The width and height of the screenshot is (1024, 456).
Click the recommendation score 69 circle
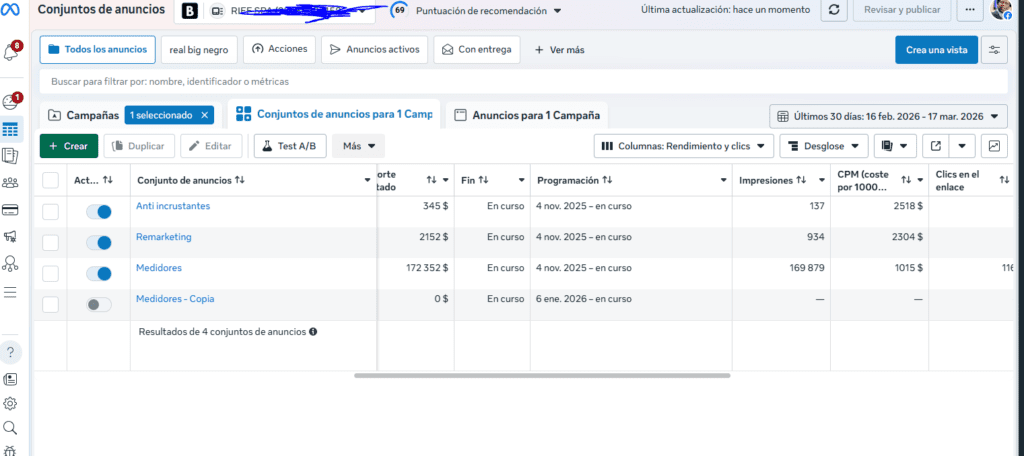point(399,11)
